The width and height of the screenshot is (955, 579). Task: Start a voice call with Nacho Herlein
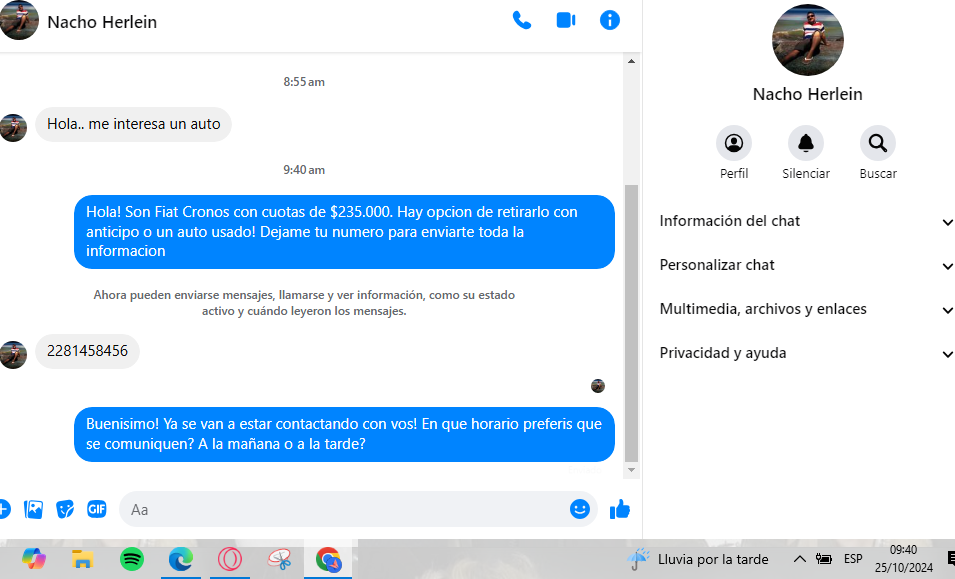click(522, 20)
